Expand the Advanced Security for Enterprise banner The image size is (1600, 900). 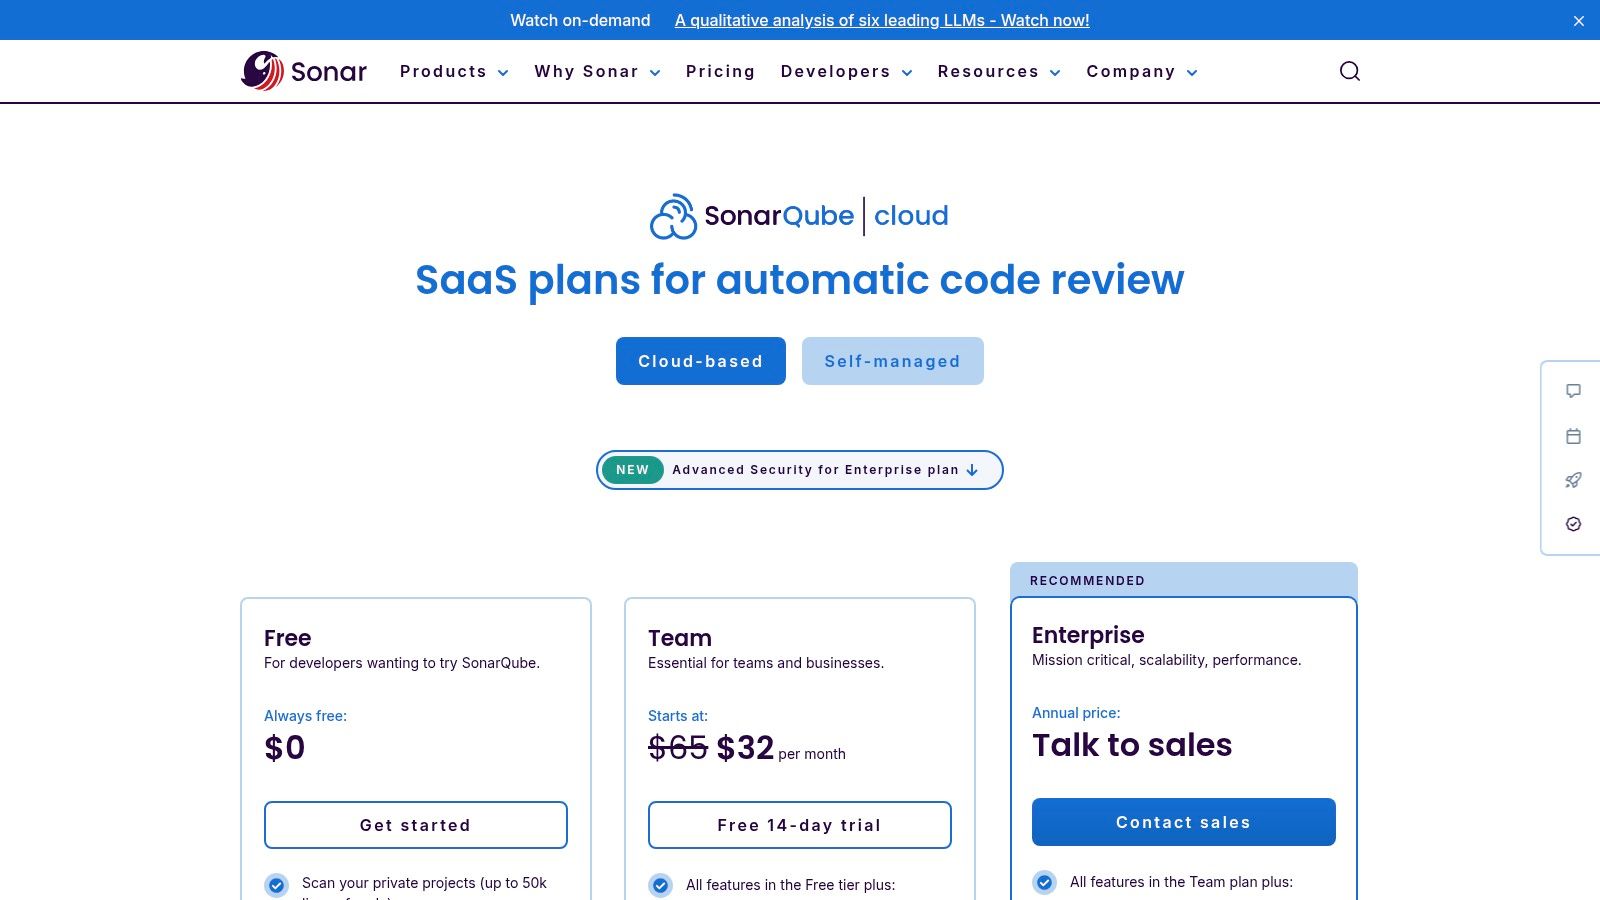(x=799, y=469)
